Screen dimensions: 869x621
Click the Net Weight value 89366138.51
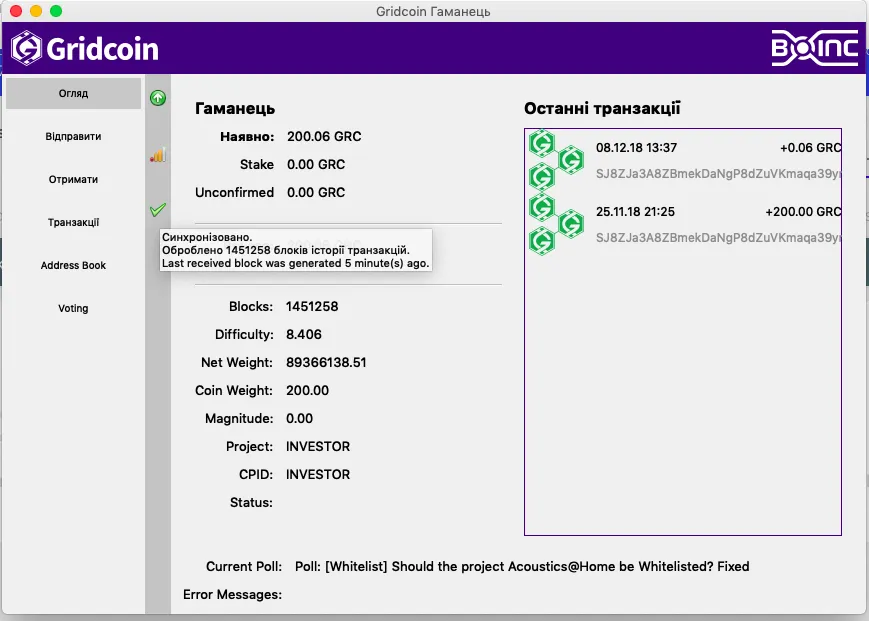coord(326,362)
